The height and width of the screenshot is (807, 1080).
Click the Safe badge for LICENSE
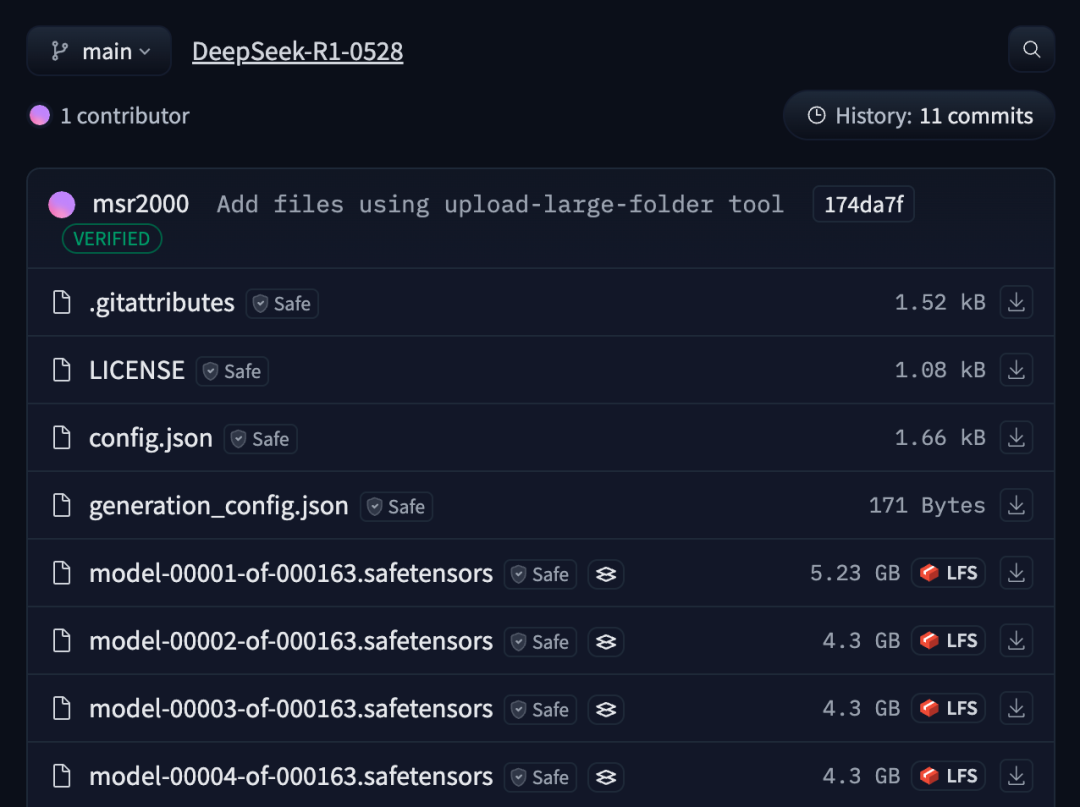(x=233, y=371)
